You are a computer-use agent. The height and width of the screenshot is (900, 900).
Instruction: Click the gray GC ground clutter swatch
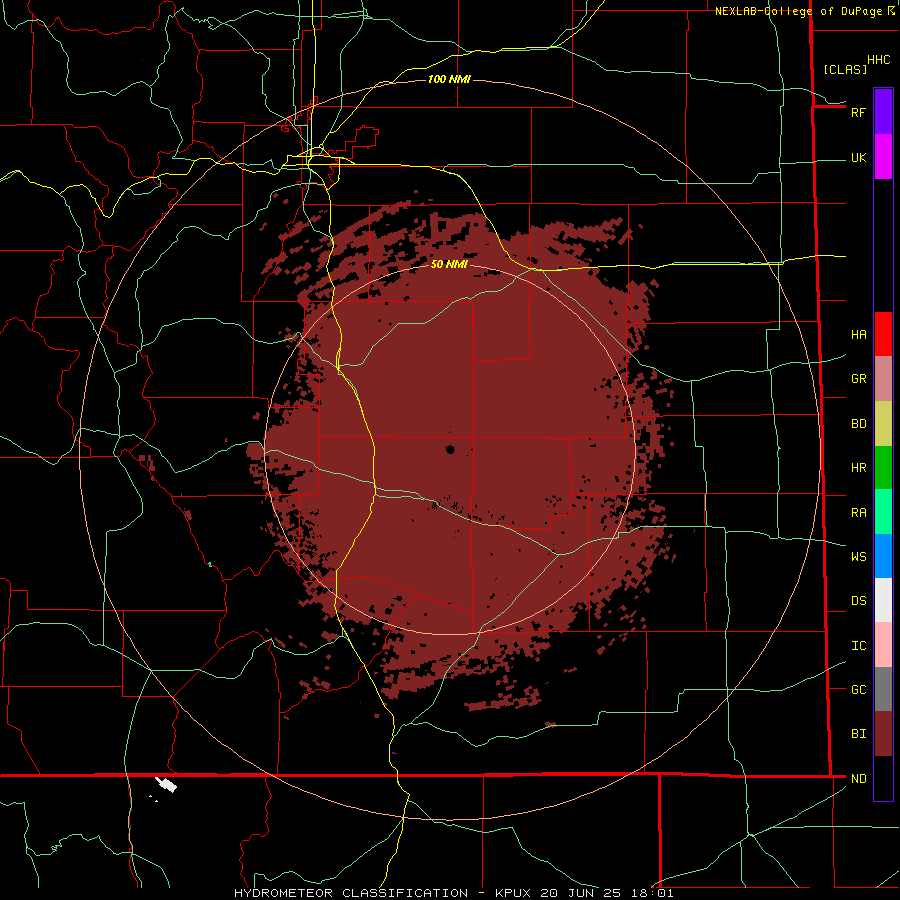point(883,689)
